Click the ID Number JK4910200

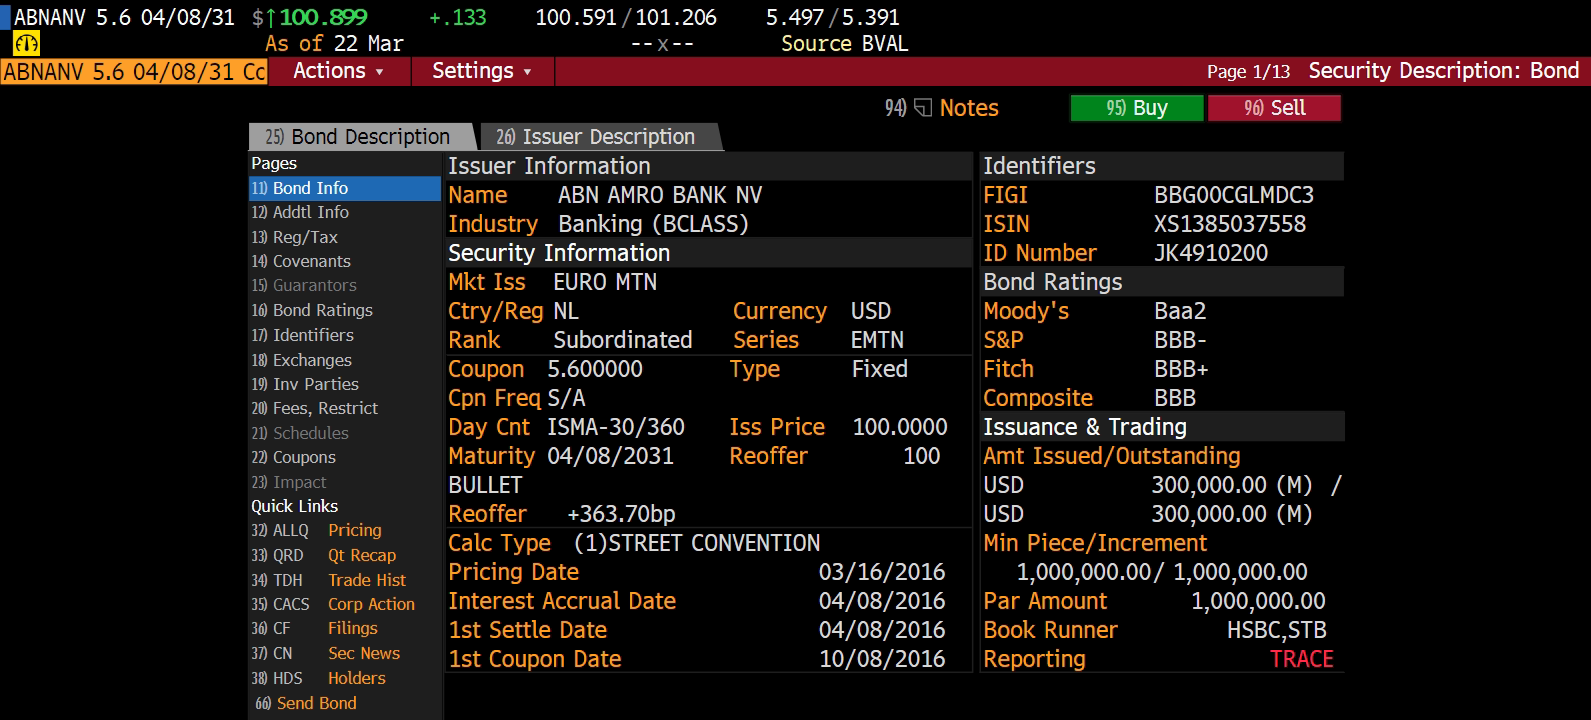pos(1211,253)
